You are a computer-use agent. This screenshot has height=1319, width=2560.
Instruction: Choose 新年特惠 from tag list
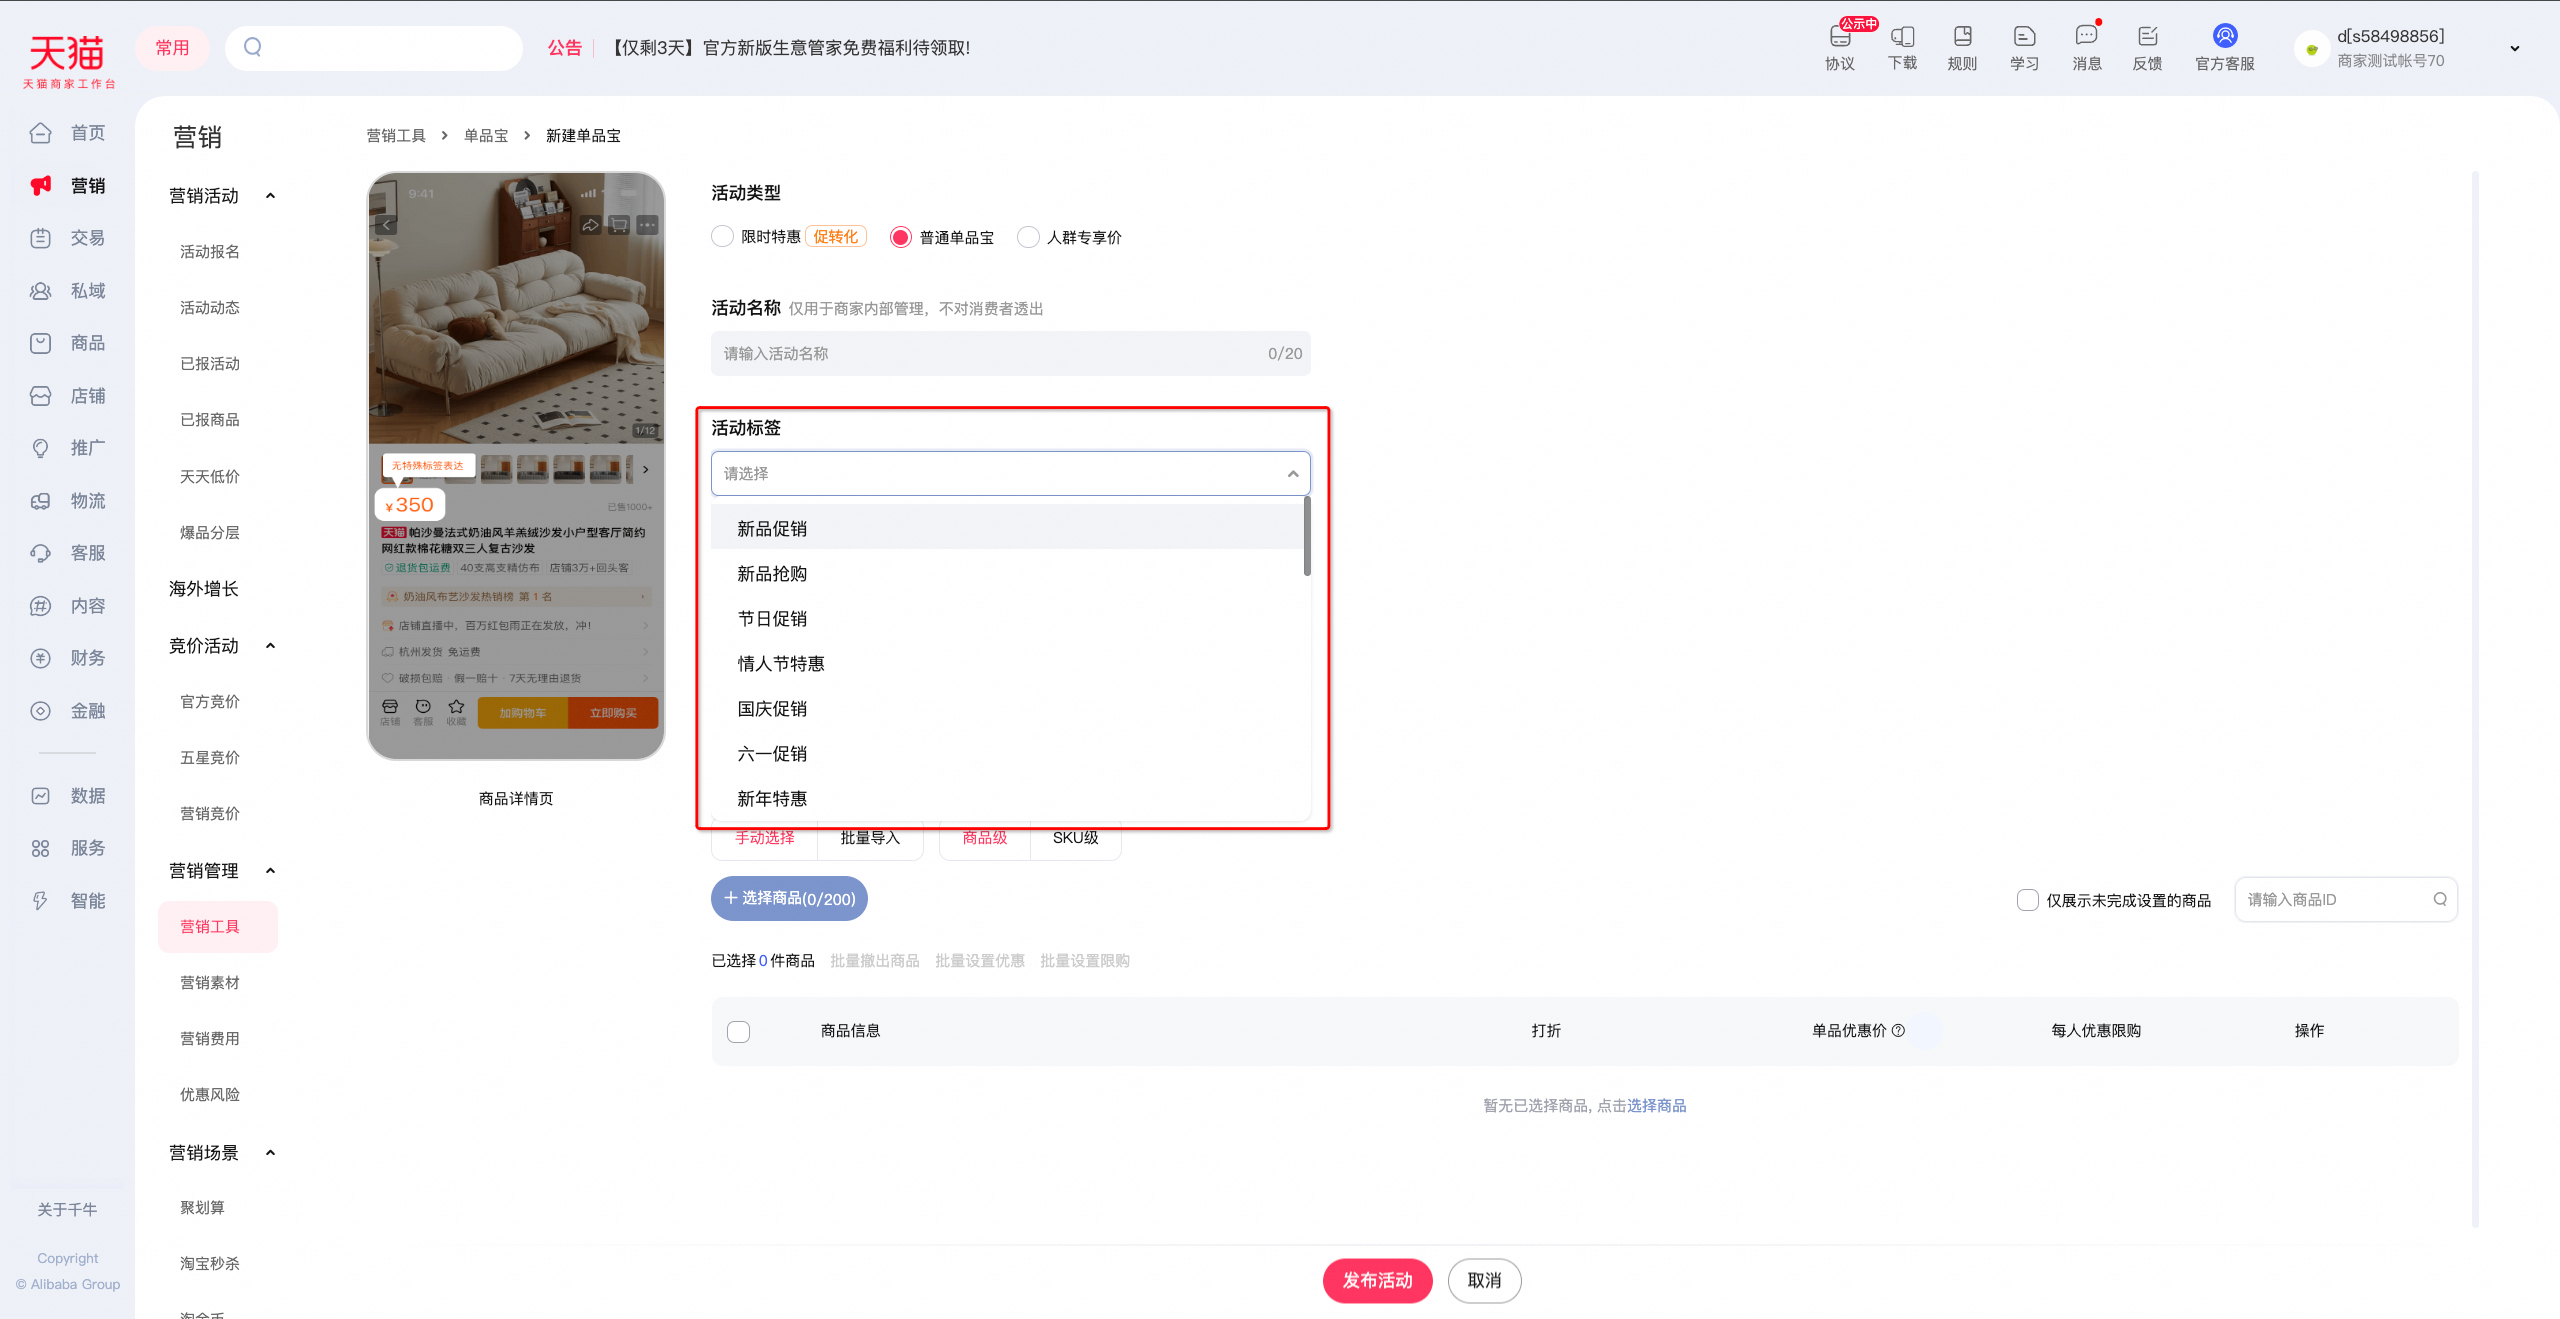click(1008, 798)
